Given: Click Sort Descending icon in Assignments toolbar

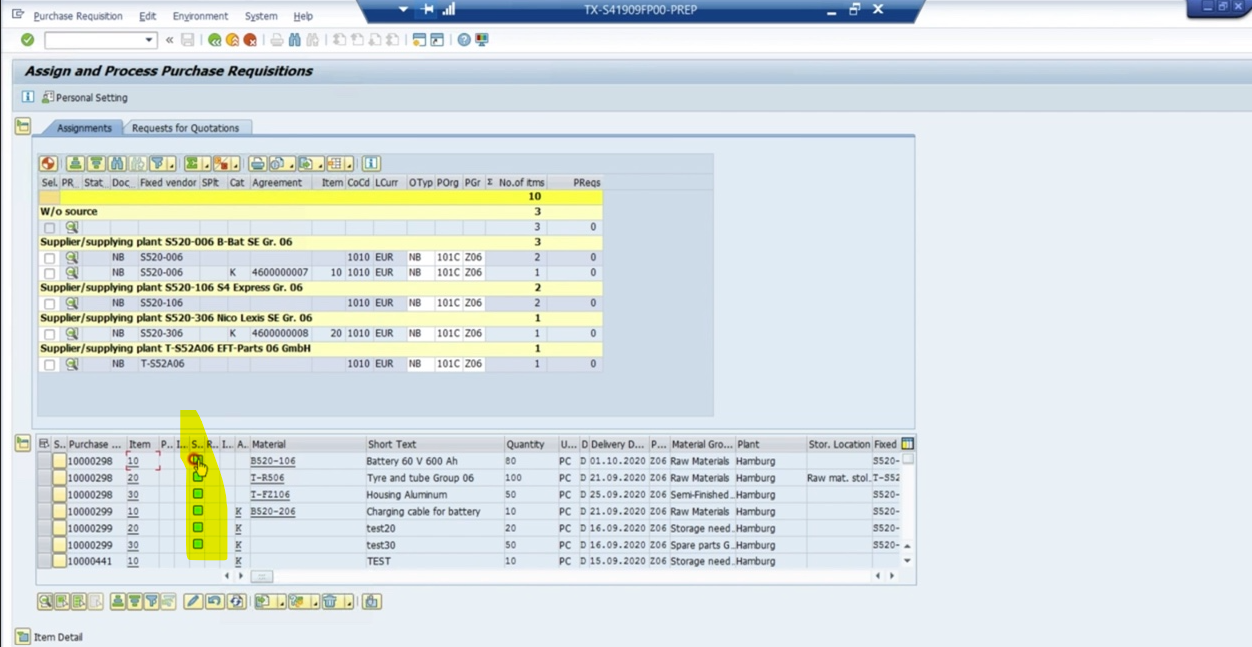Looking at the screenshot, I should coord(96,163).
